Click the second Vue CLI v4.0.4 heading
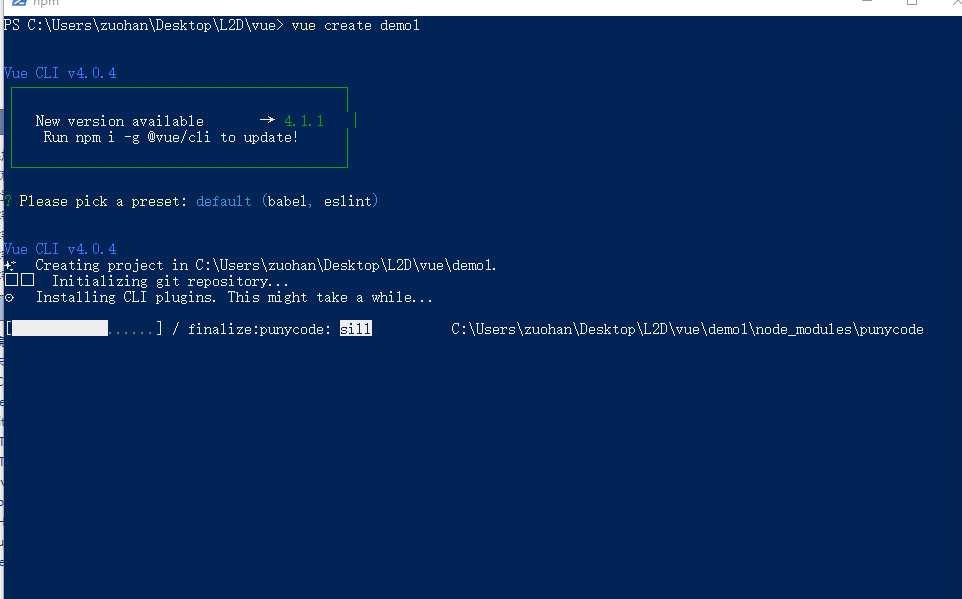This screenshot has height=599, width=962. point(60,249)
